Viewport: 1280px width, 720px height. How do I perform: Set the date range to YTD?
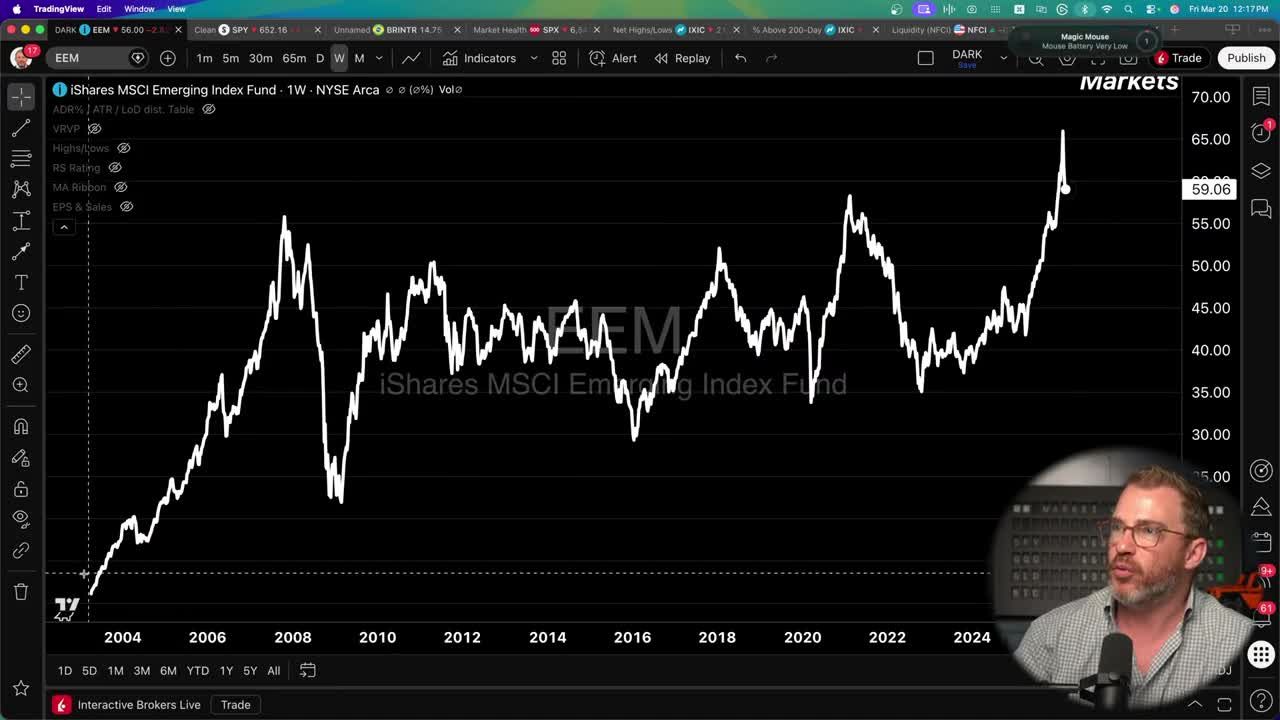[x=198, y=671]
